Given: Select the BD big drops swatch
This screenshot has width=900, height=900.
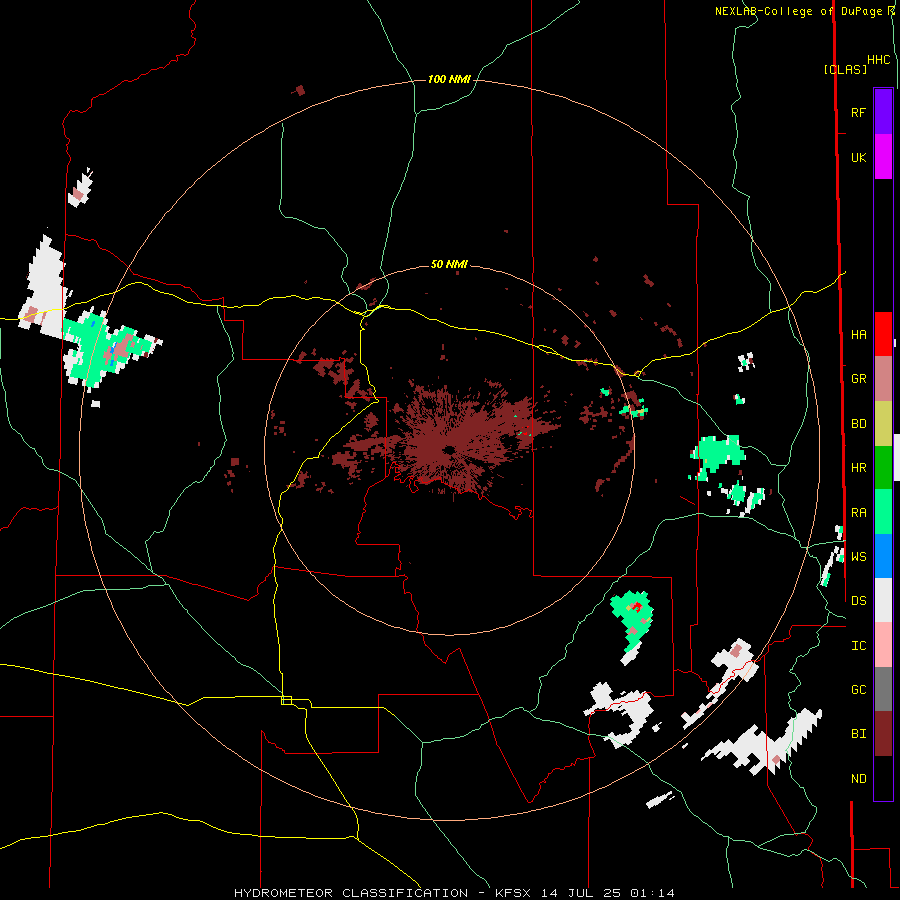Looking at the screenshot, I should (883, 424).
